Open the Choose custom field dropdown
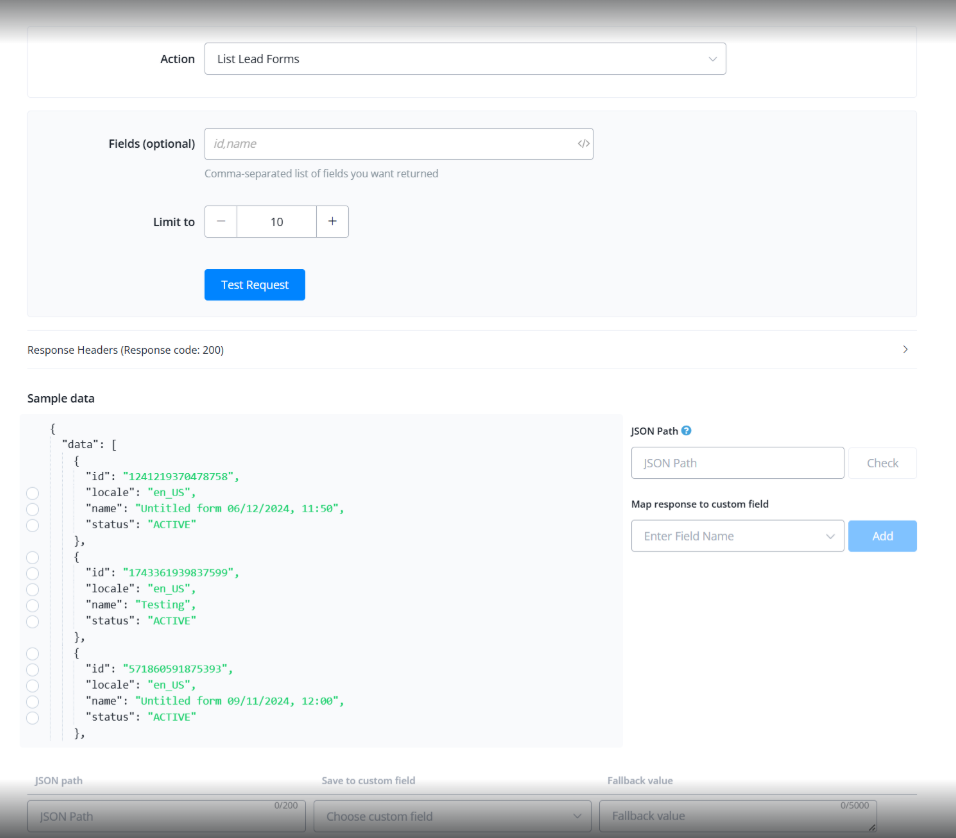Viewport: 956px width, 838px height. coord(453,816)
